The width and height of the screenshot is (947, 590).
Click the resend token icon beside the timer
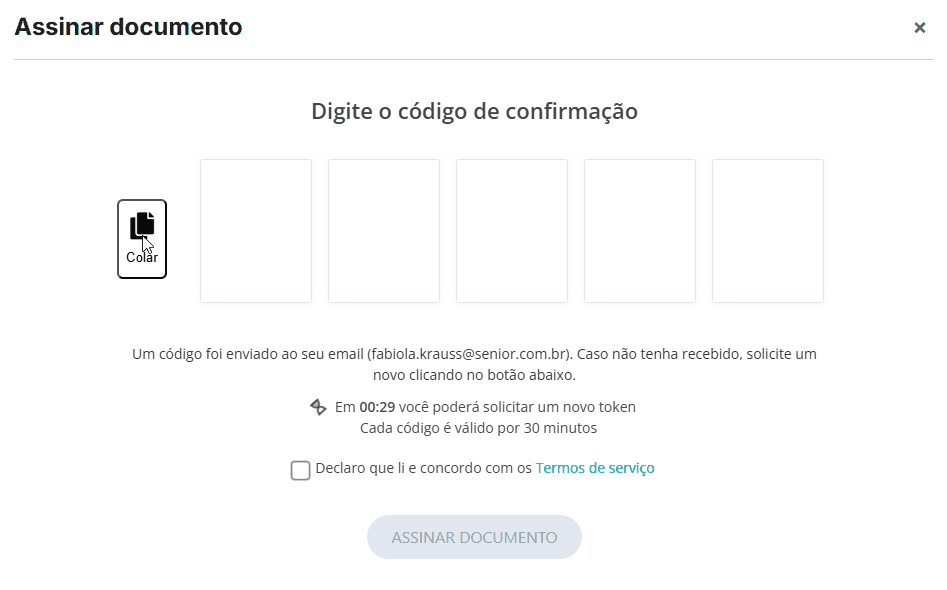(x=318, y=407)
